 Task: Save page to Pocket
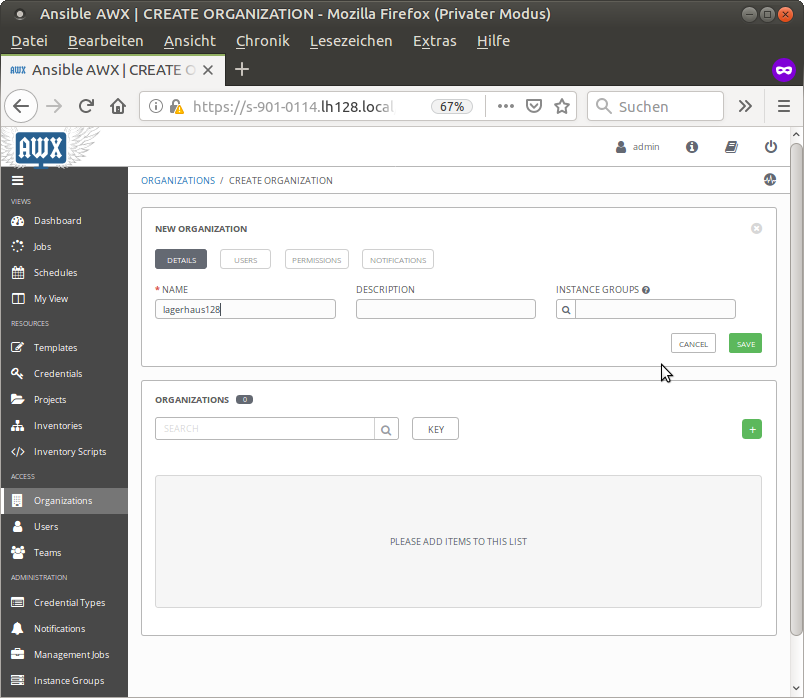(x=534, y=106)
